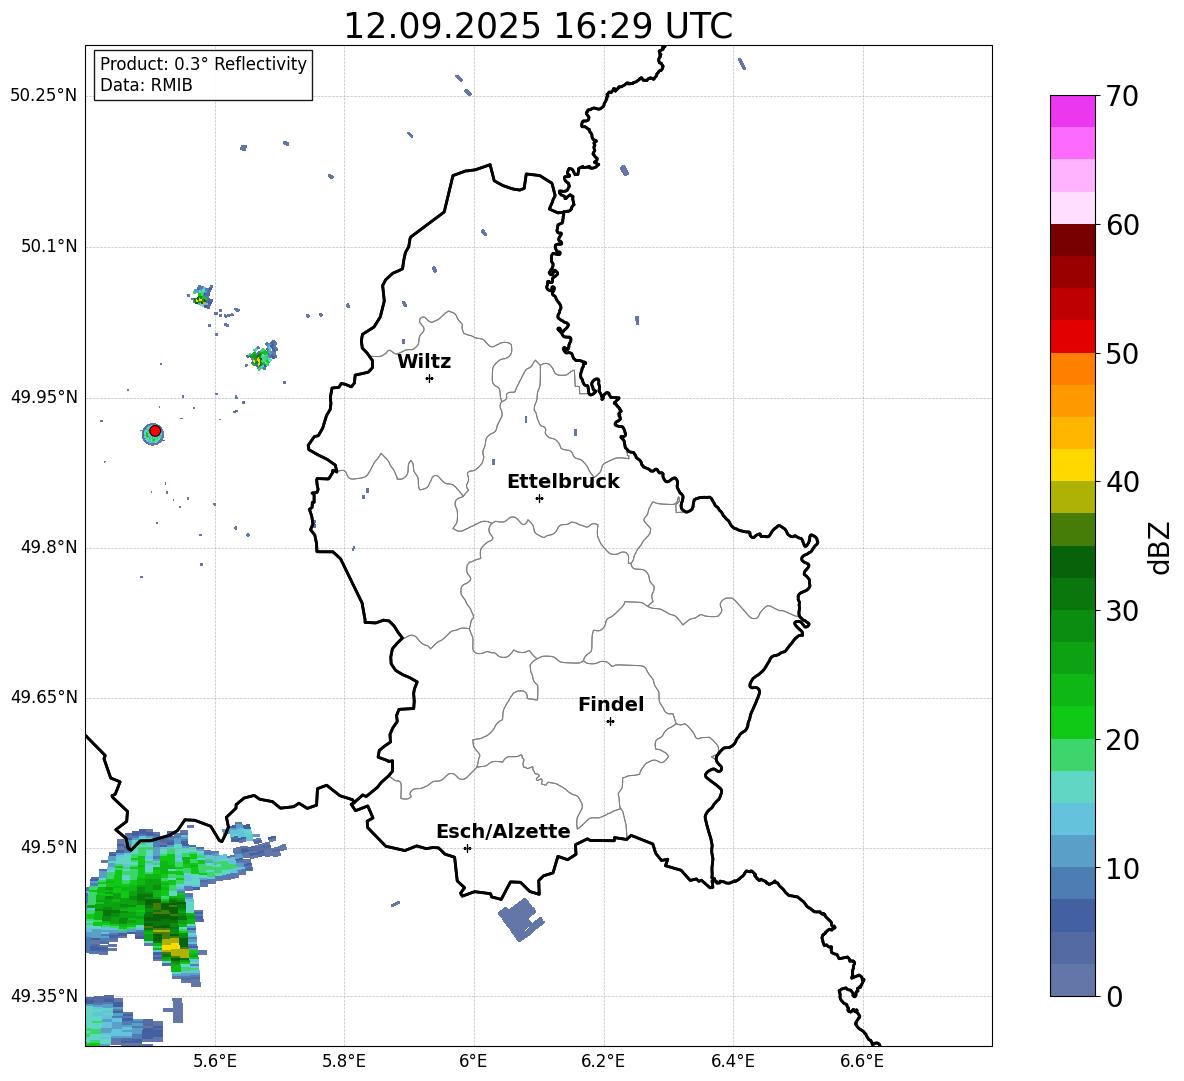Click the Esch/Alzette city label
Image resolution: width=1184 pixels, height=1081 pixels.
503,831
